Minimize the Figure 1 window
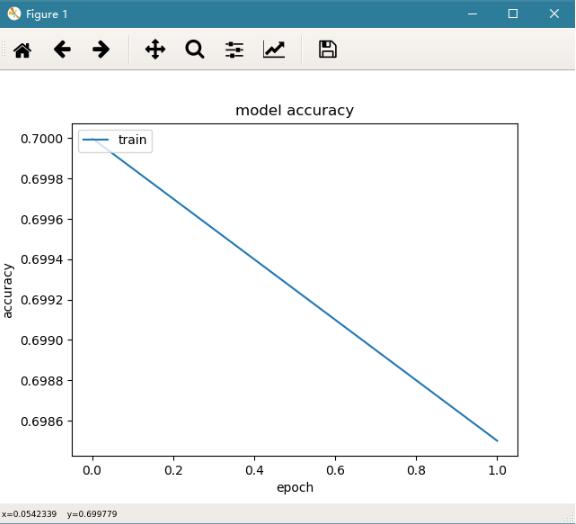The image size is (576, 524). [x=472, y=14]
